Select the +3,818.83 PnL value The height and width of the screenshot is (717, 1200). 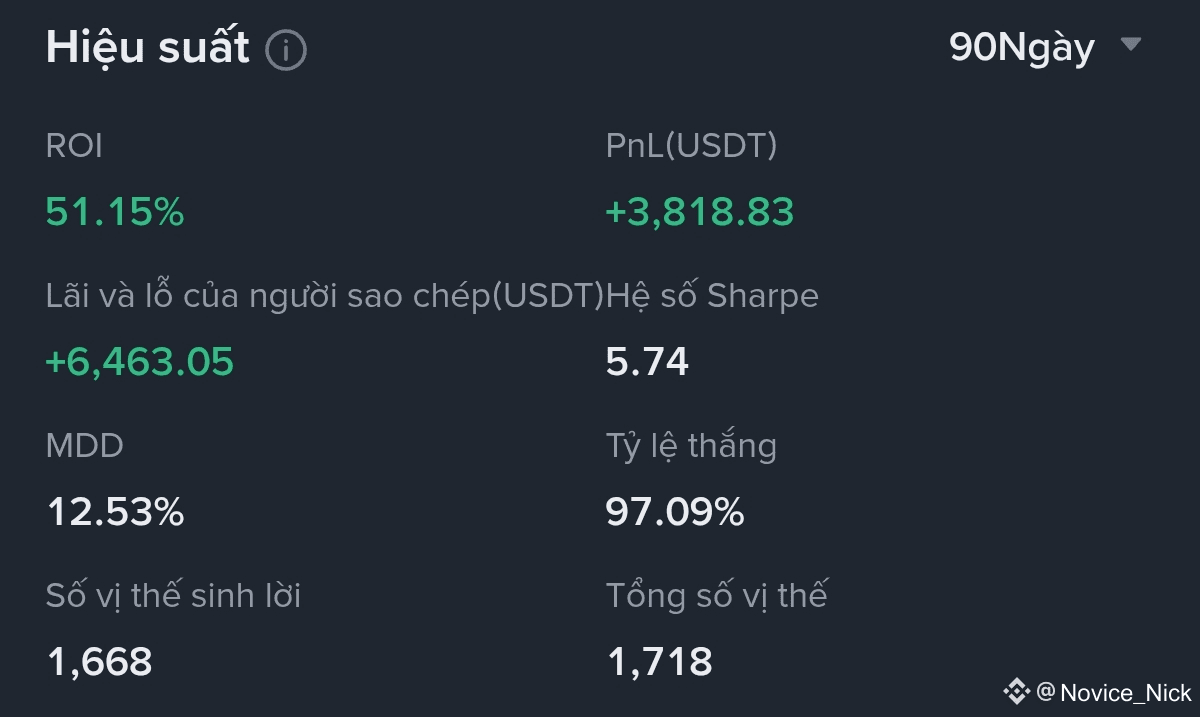[700, 212]
